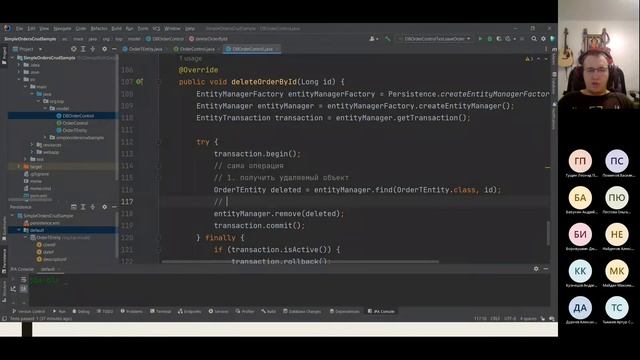Expand the target folder in project tree
The width and height of the screenshot is (640, 360).
click(x=19, y=167)
